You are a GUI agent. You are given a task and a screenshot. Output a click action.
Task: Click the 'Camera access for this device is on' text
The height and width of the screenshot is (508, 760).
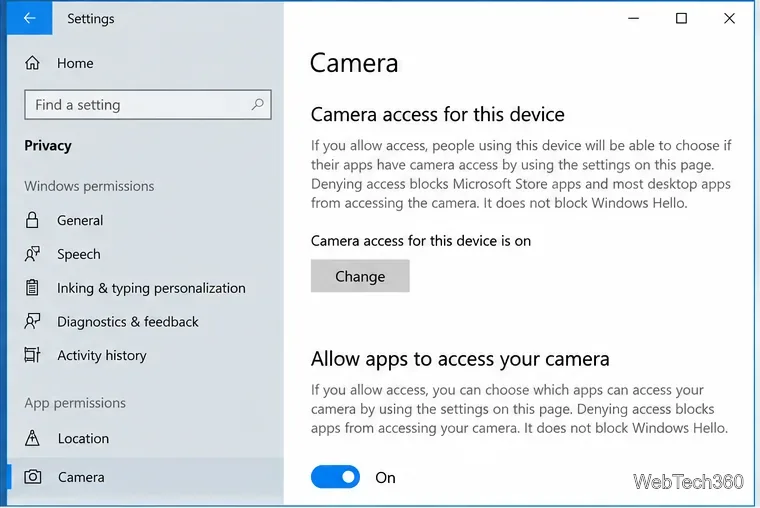421,241
